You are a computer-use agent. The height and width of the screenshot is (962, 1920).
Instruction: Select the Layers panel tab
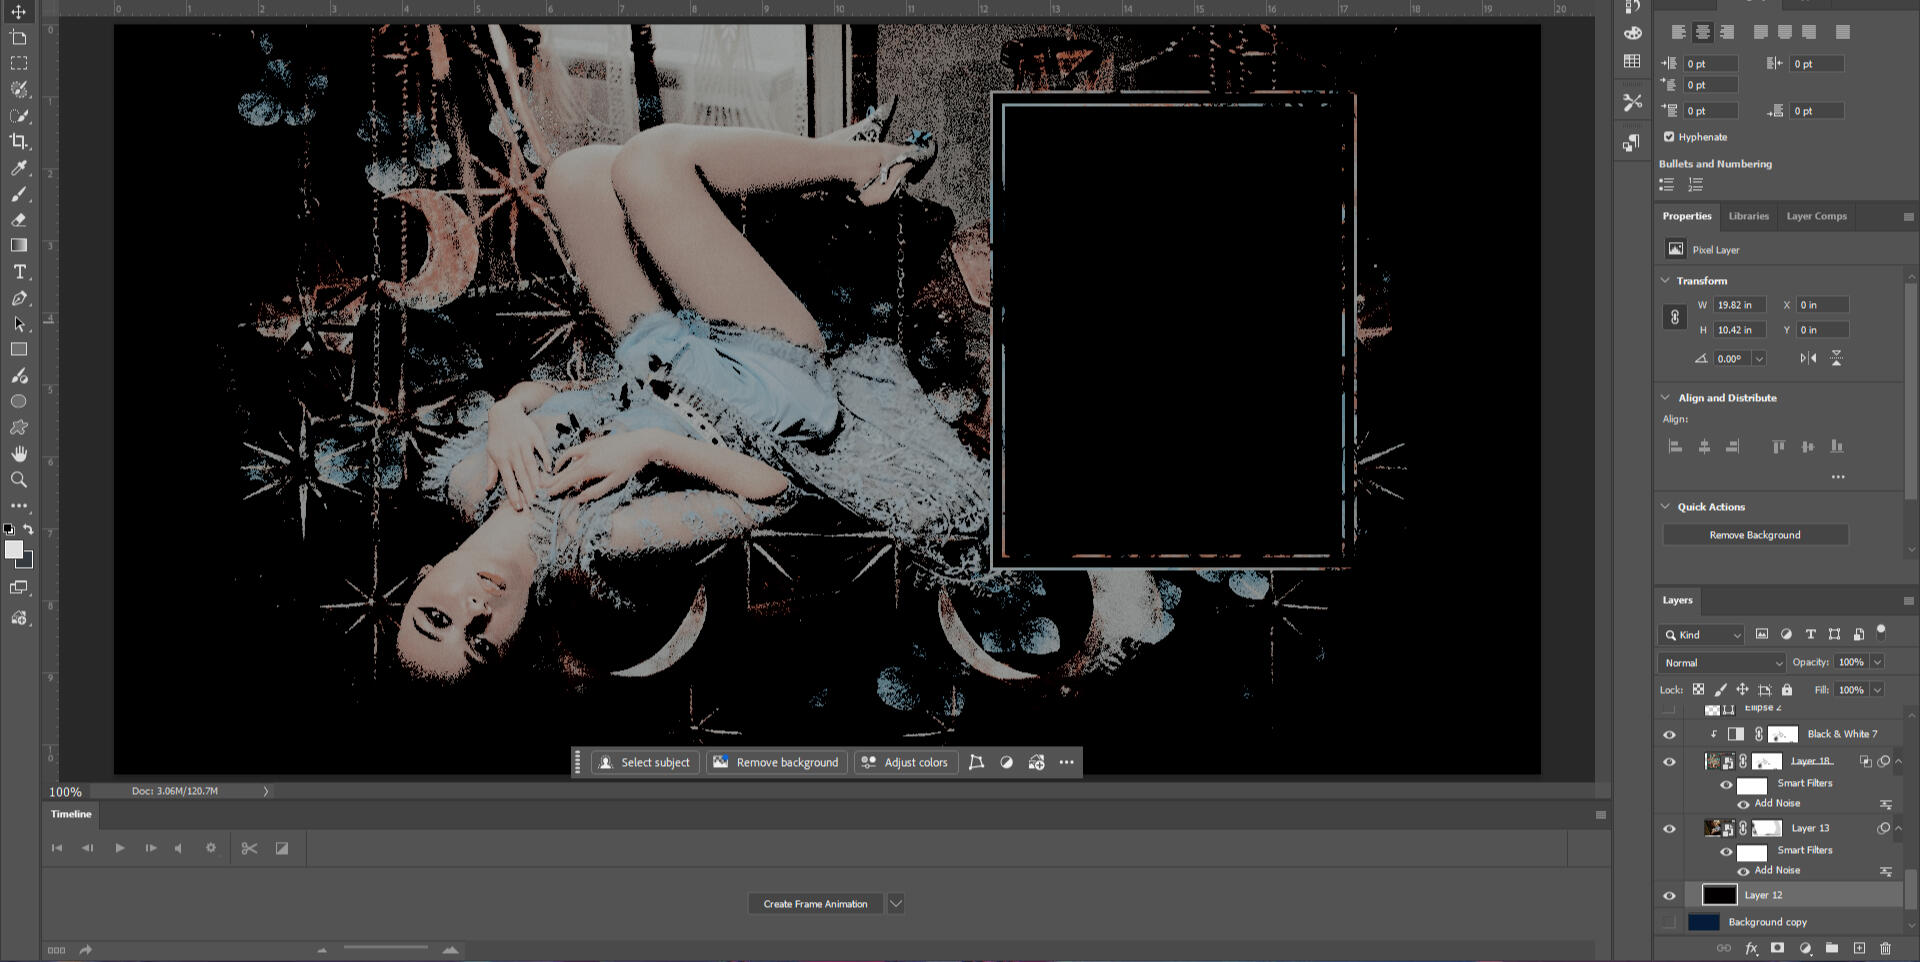click(x=1678, y=600)
